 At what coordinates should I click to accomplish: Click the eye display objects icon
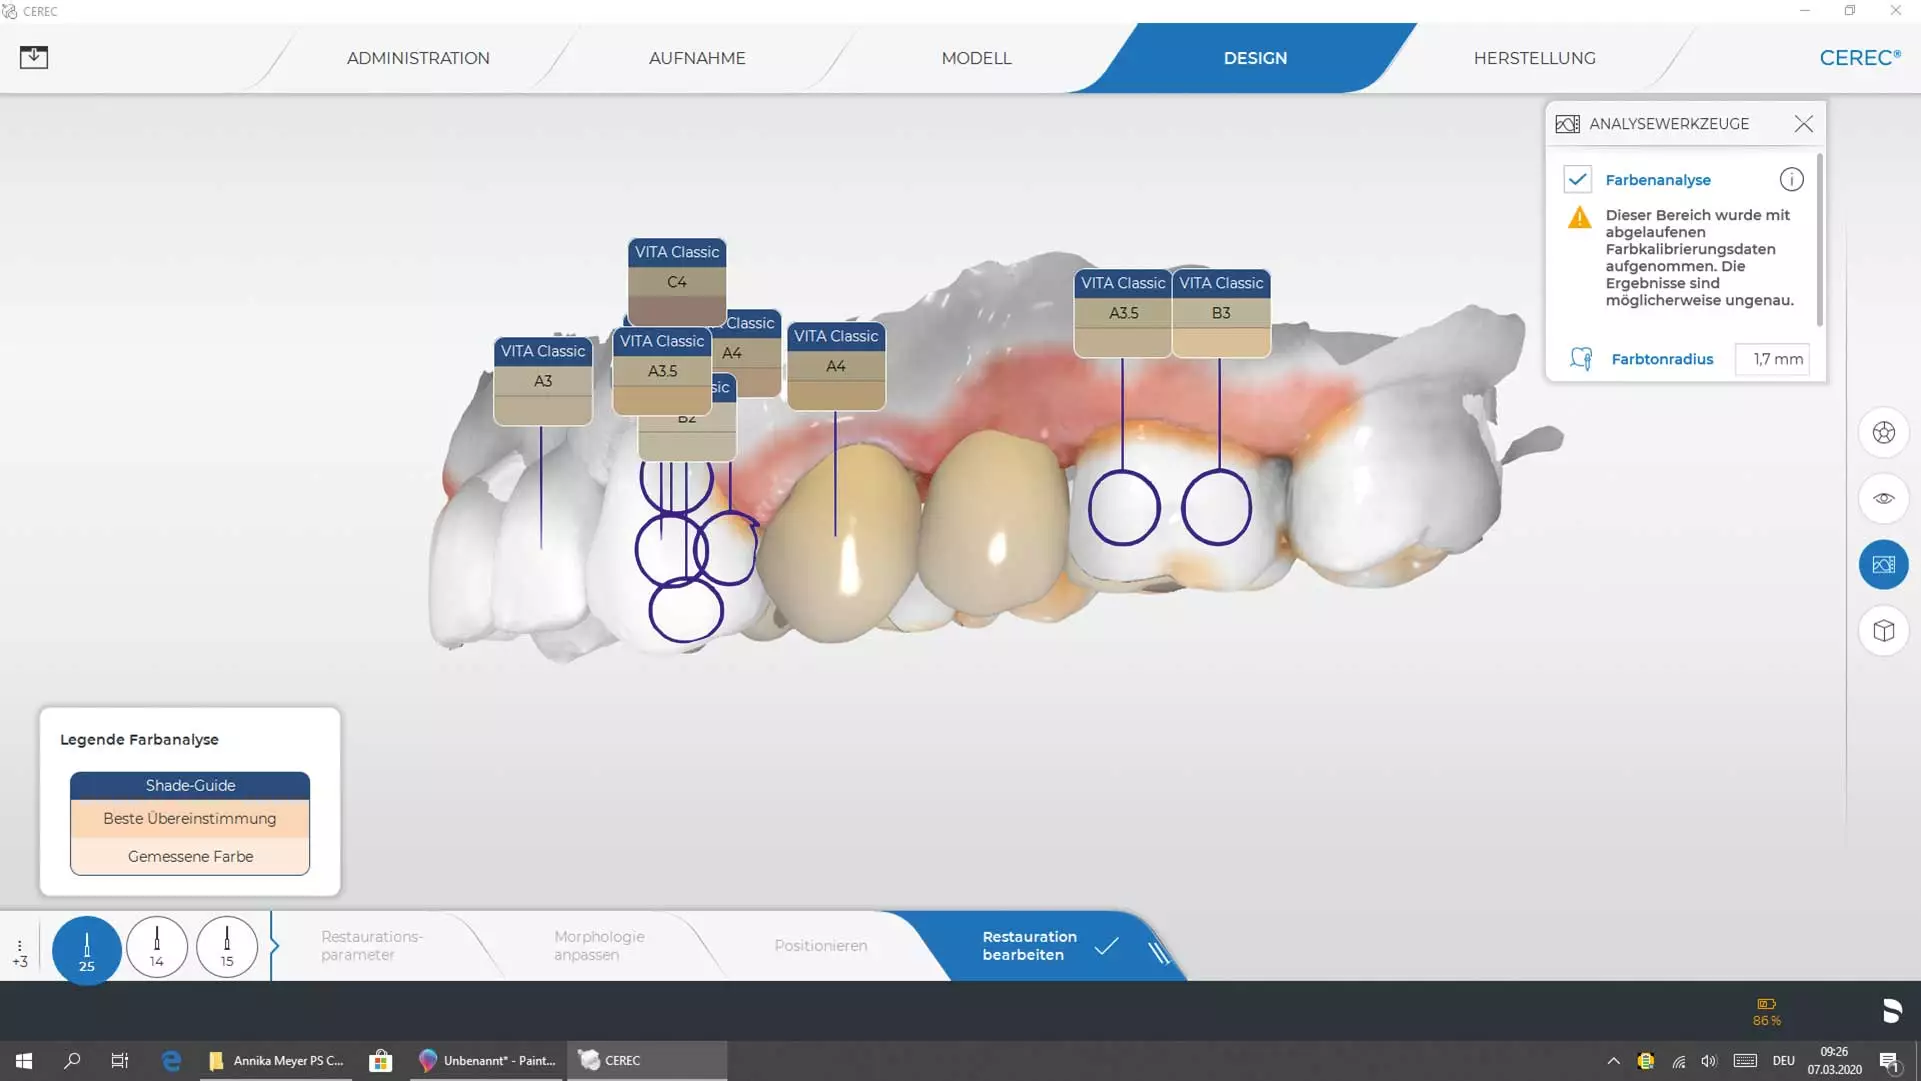click(1883, 498)
